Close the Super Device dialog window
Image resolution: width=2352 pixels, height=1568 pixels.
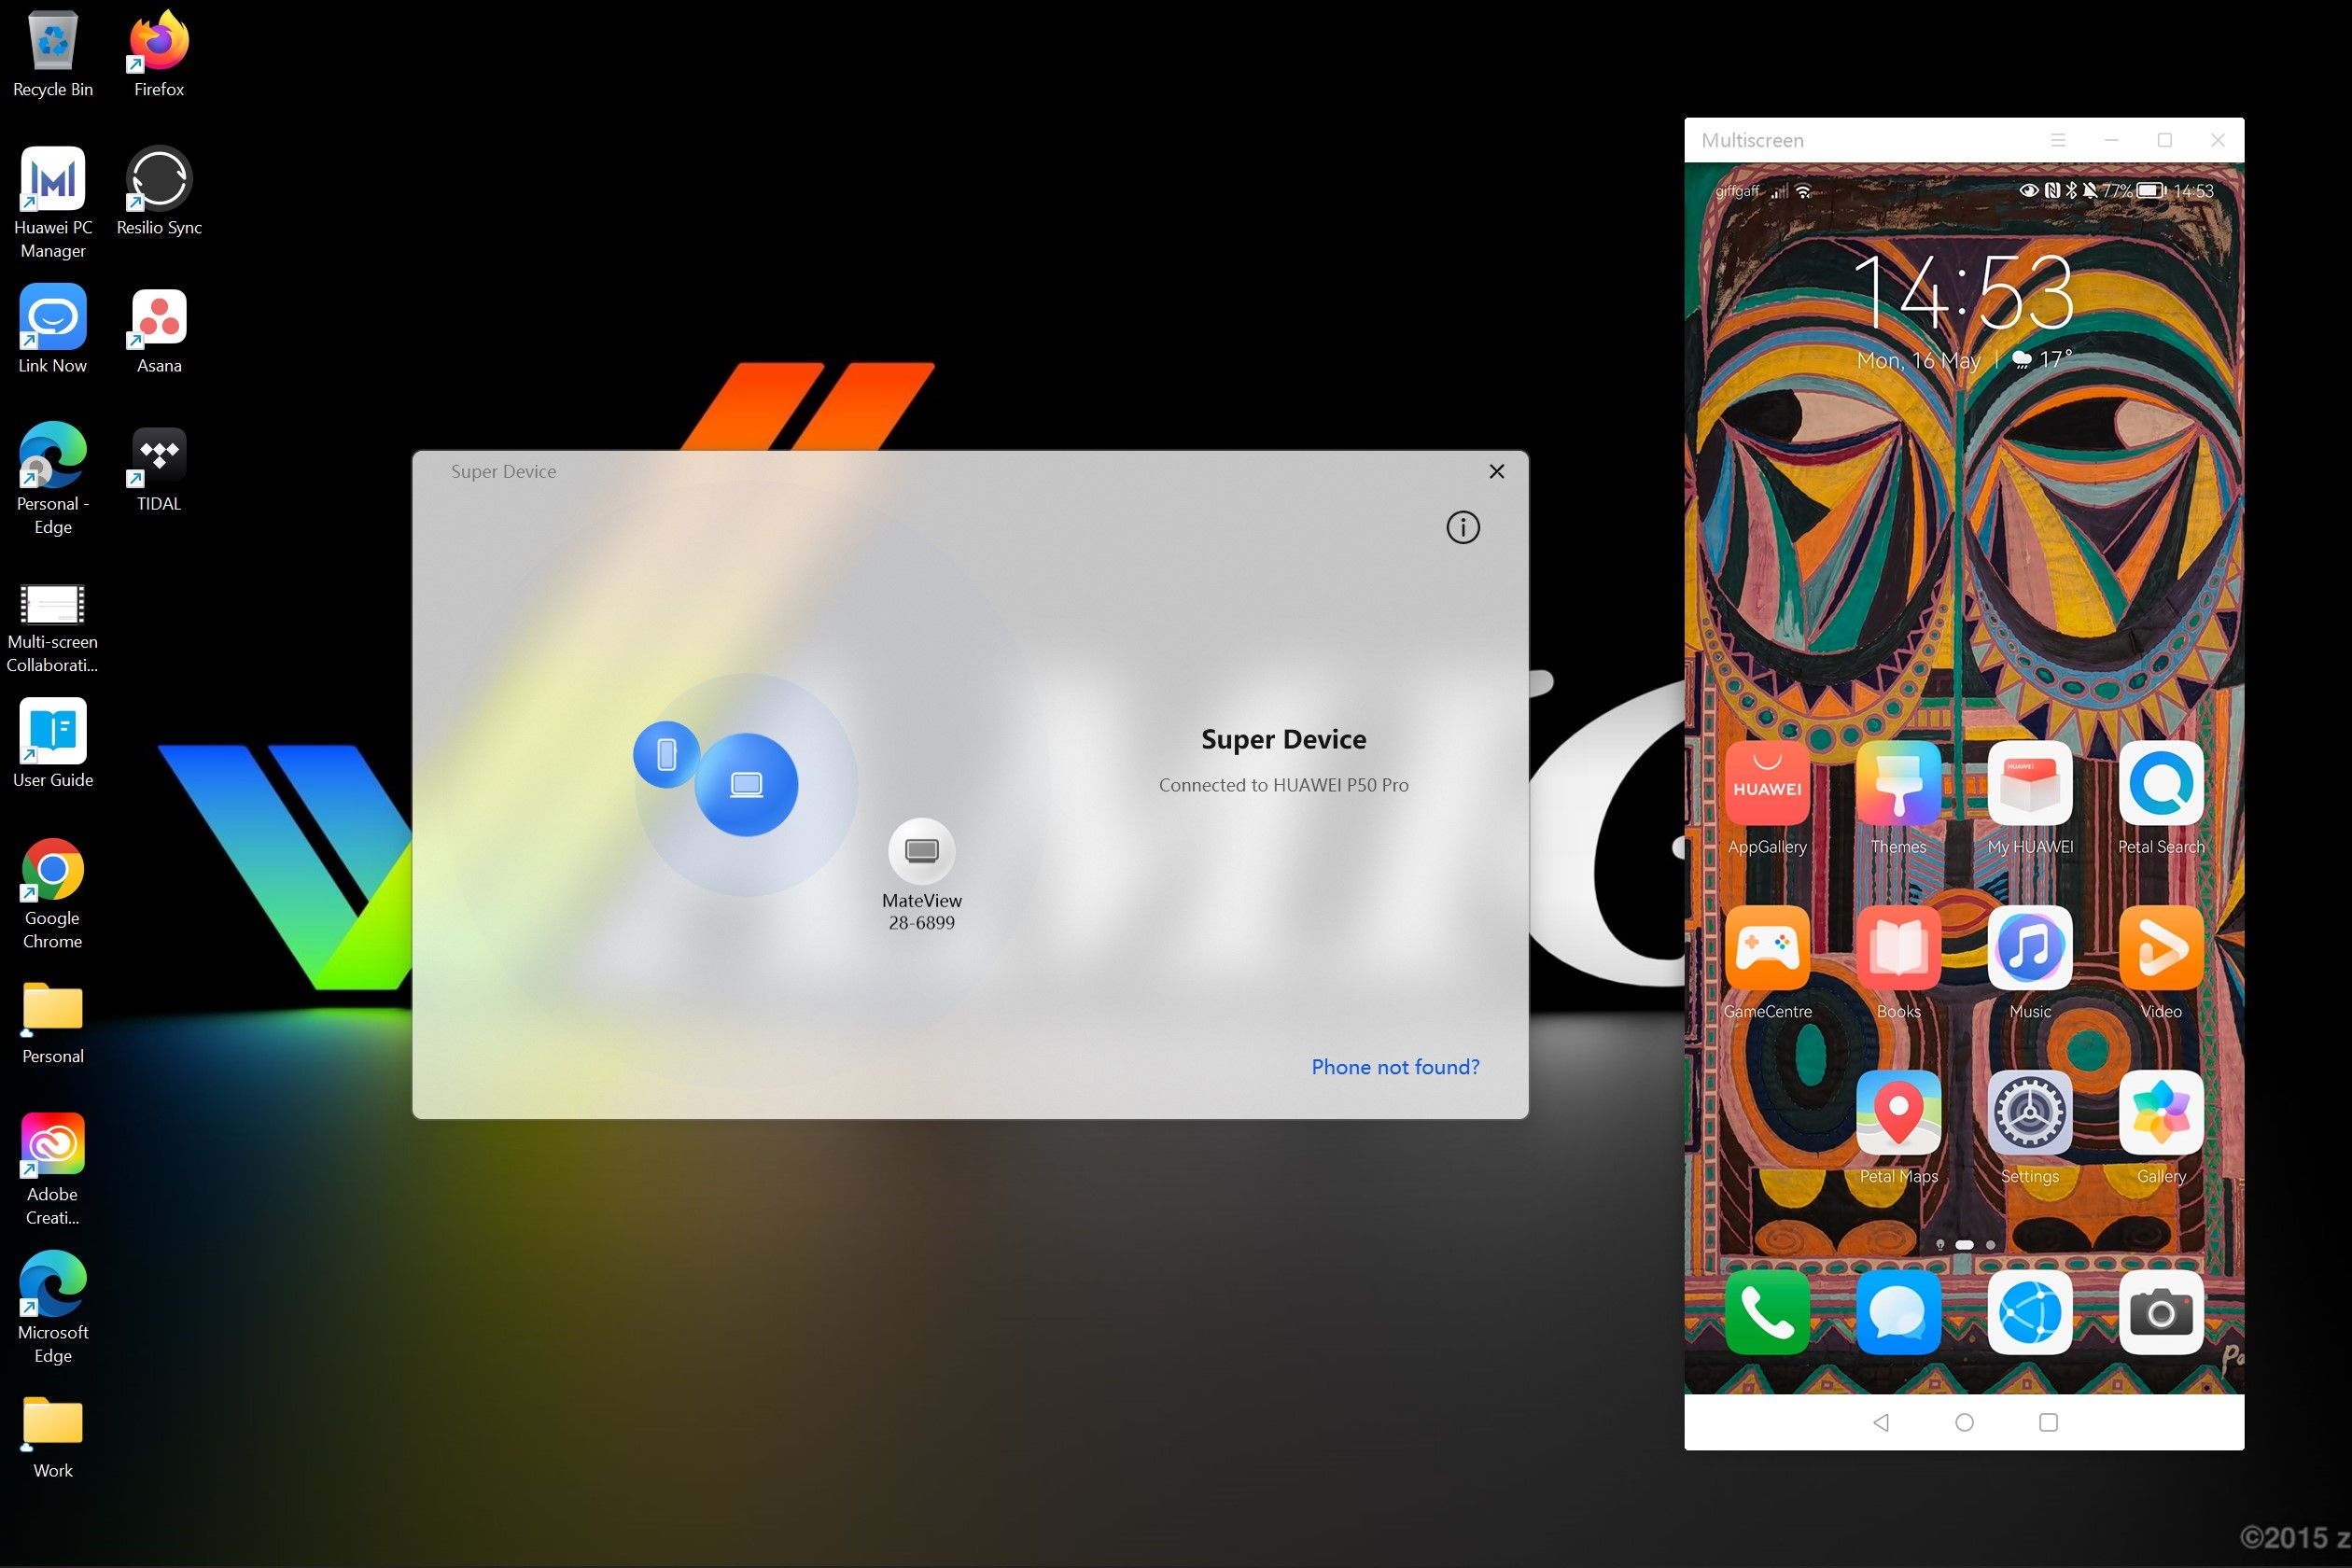(x=1494, y=470)
